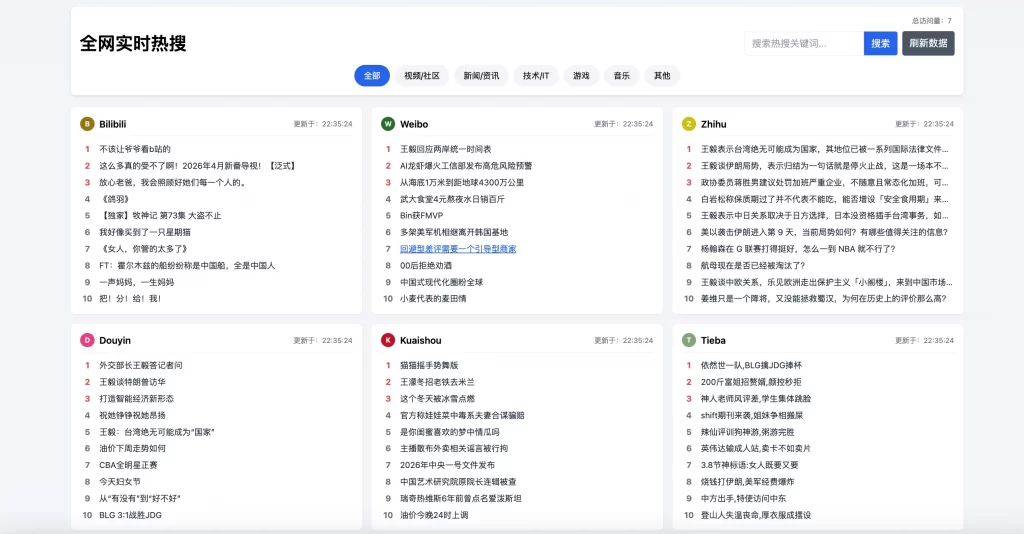
Task: Click the Douyin "D" avatar icon
Action: point(87,340)
